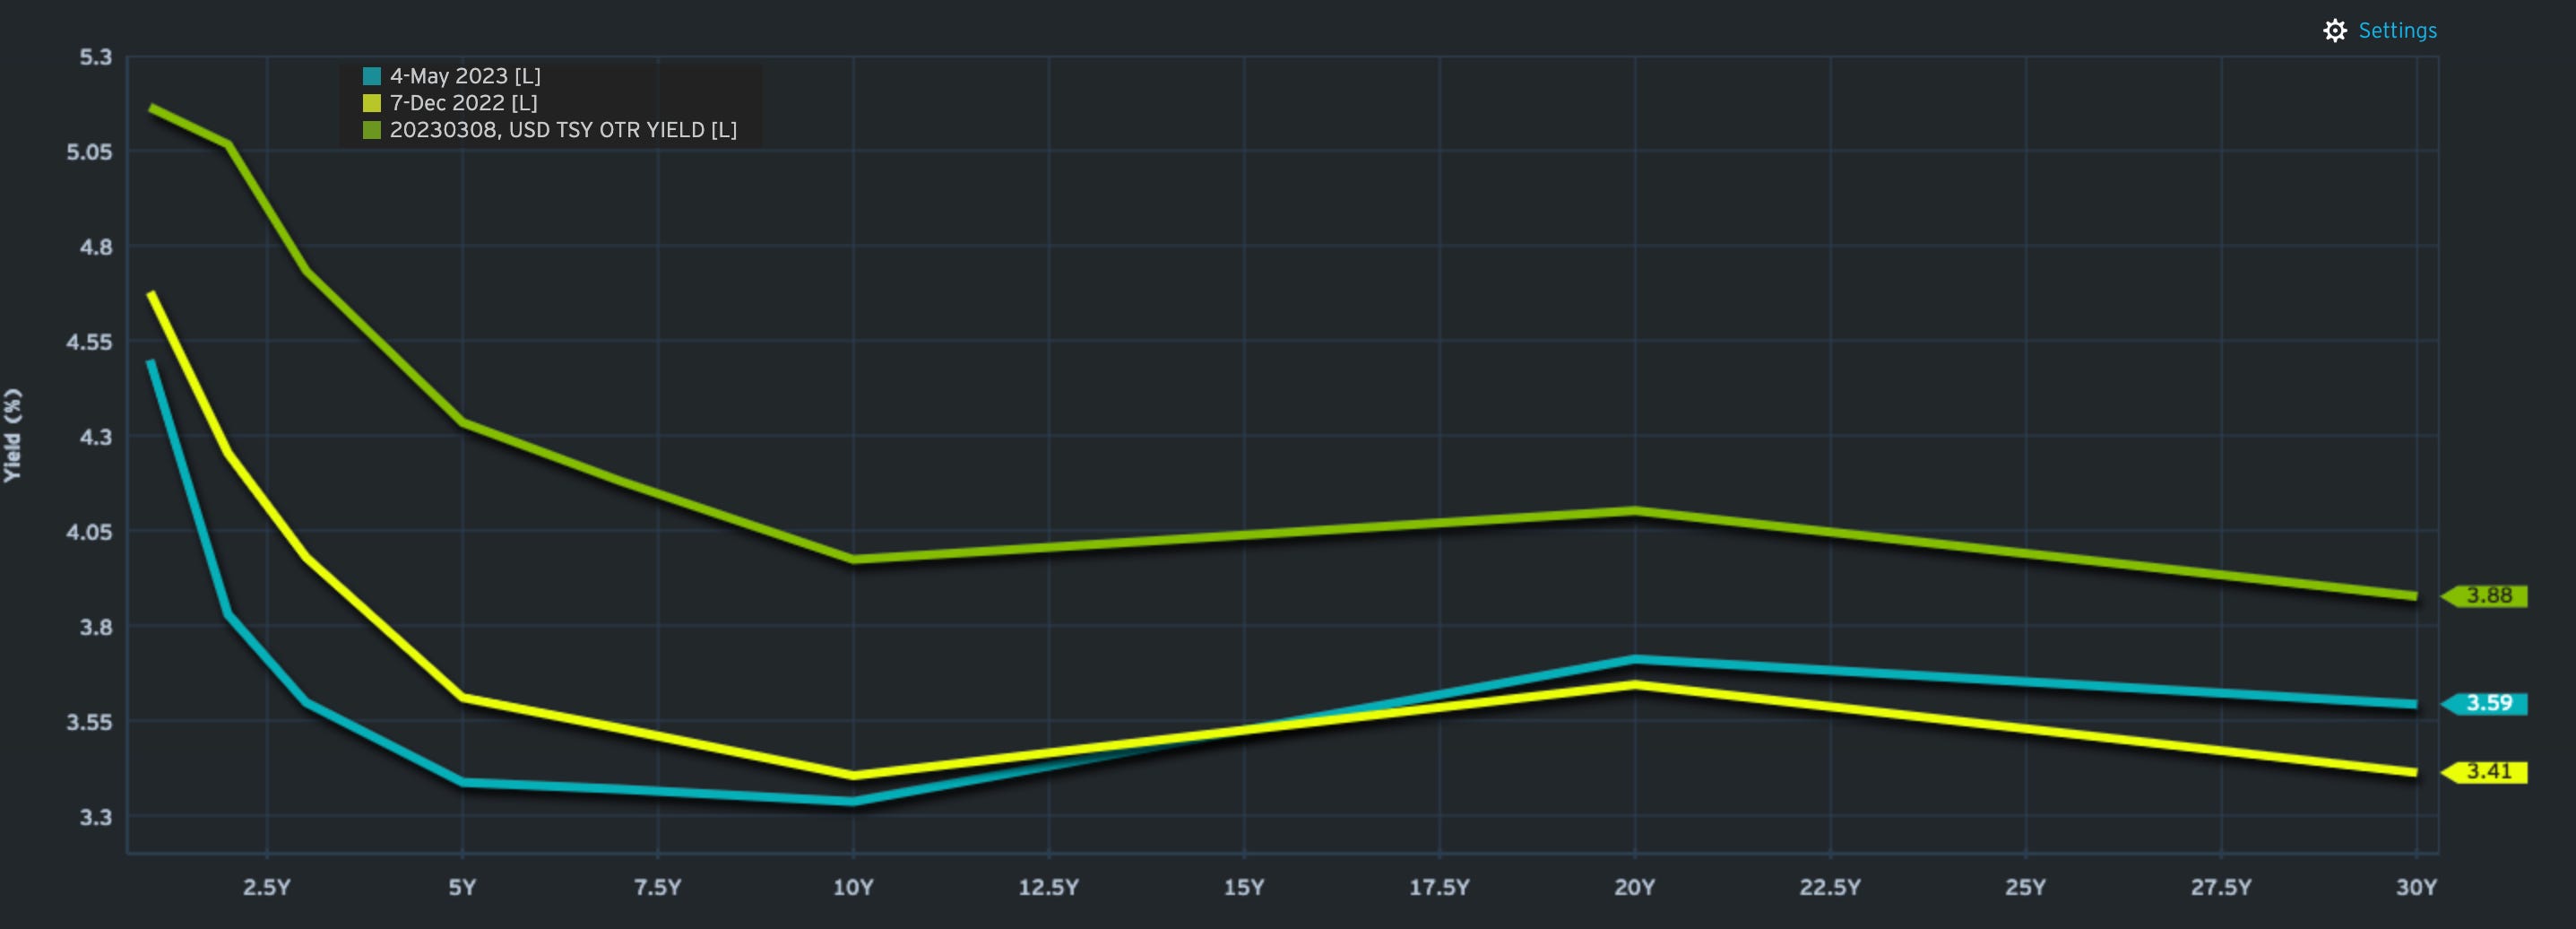Click the green 20230308 legend swatch
2576x929 pixels.
coord(372,130)
